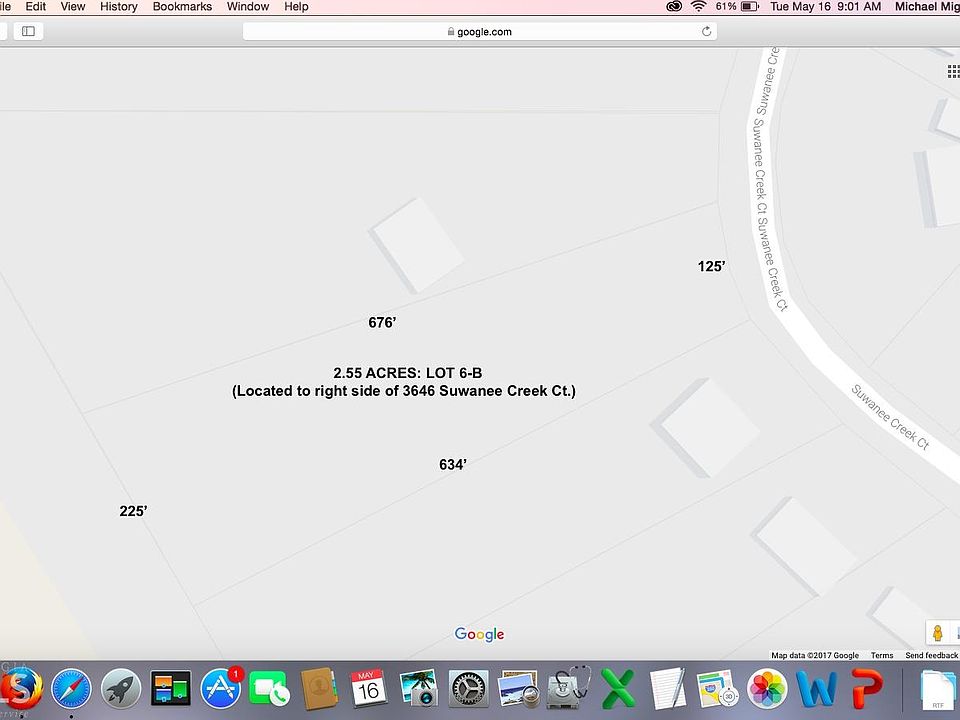Click the 2.55 ACRES: LOT 6-B label
960x720 pixels.
pyautogui.click(x=408, y=373)
